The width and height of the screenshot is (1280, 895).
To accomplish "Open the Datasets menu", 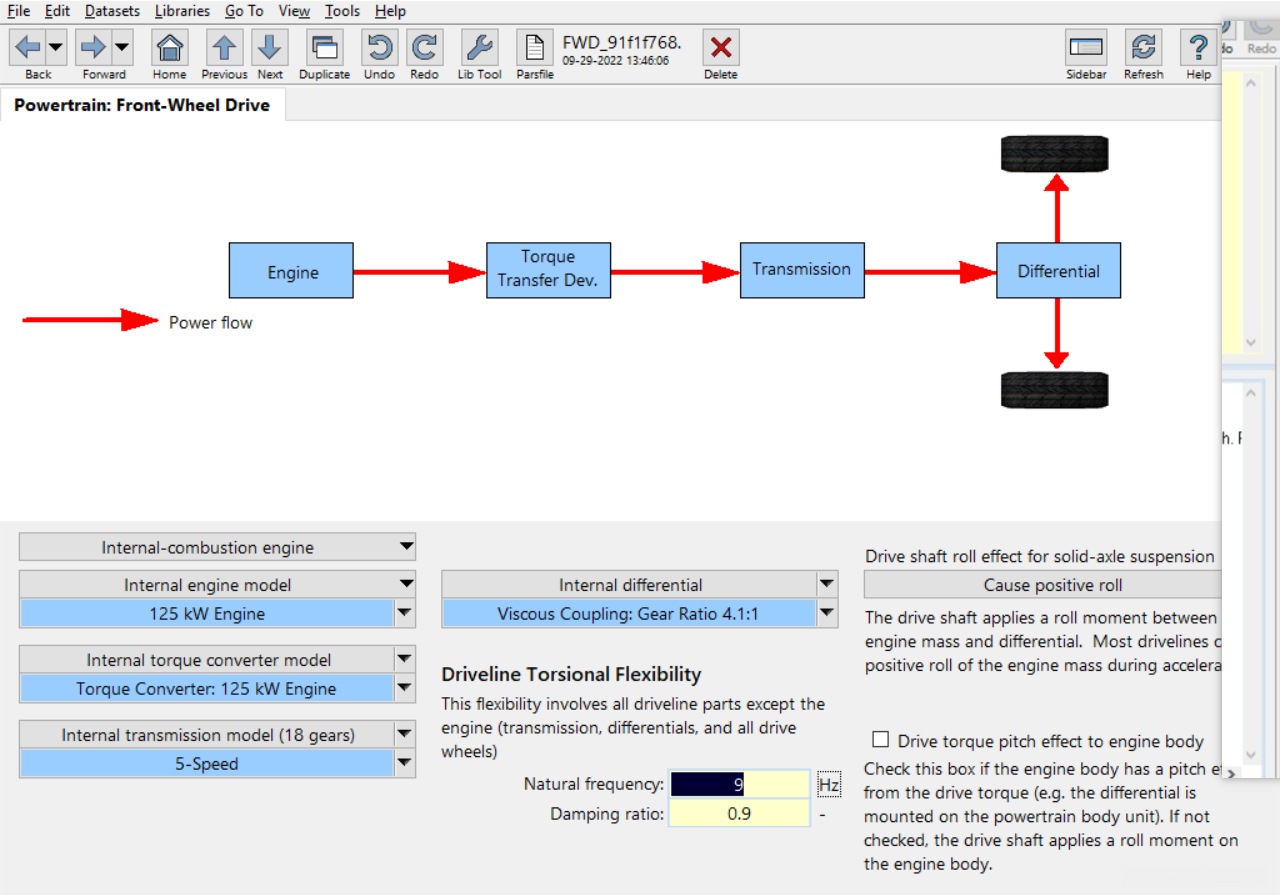I will click(x=112, y=11).
